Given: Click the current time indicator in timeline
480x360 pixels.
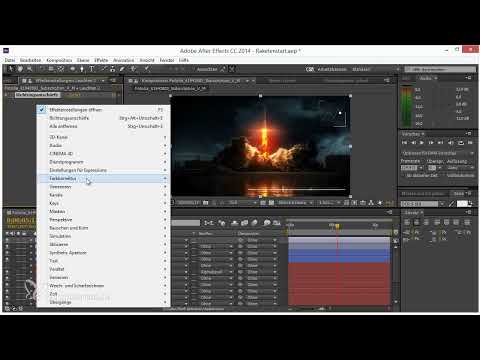Looking at the screenshot, I should click(337, 226).
